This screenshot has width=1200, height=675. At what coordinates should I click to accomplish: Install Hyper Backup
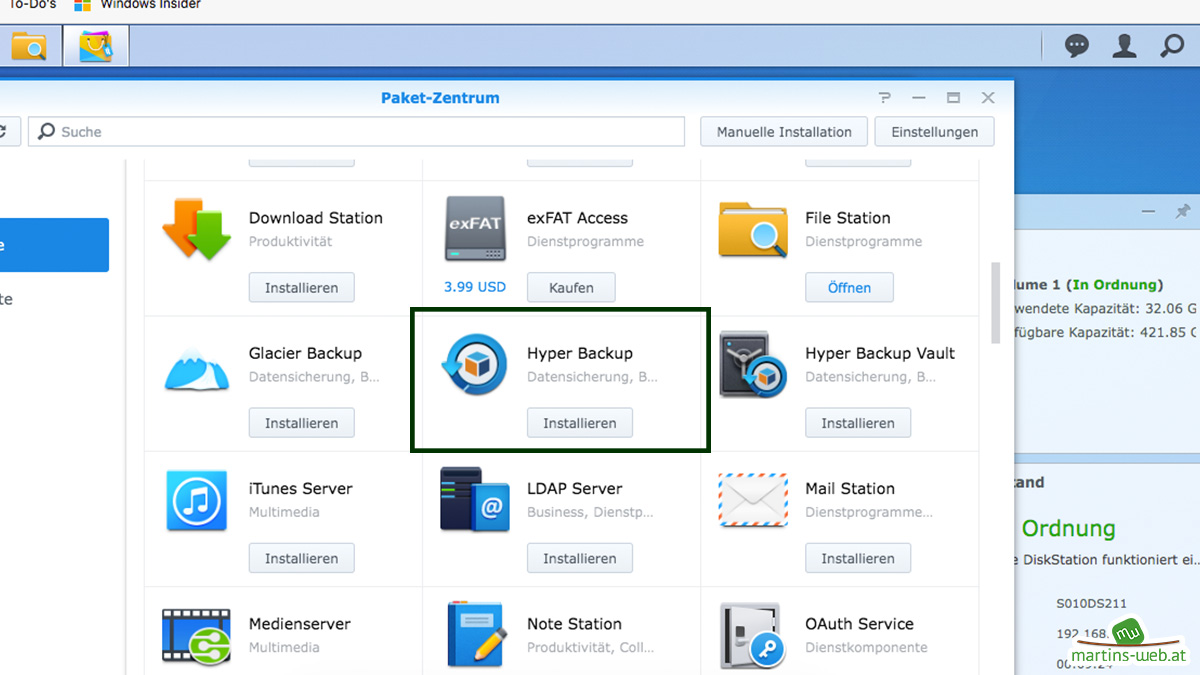pos(580,423)
